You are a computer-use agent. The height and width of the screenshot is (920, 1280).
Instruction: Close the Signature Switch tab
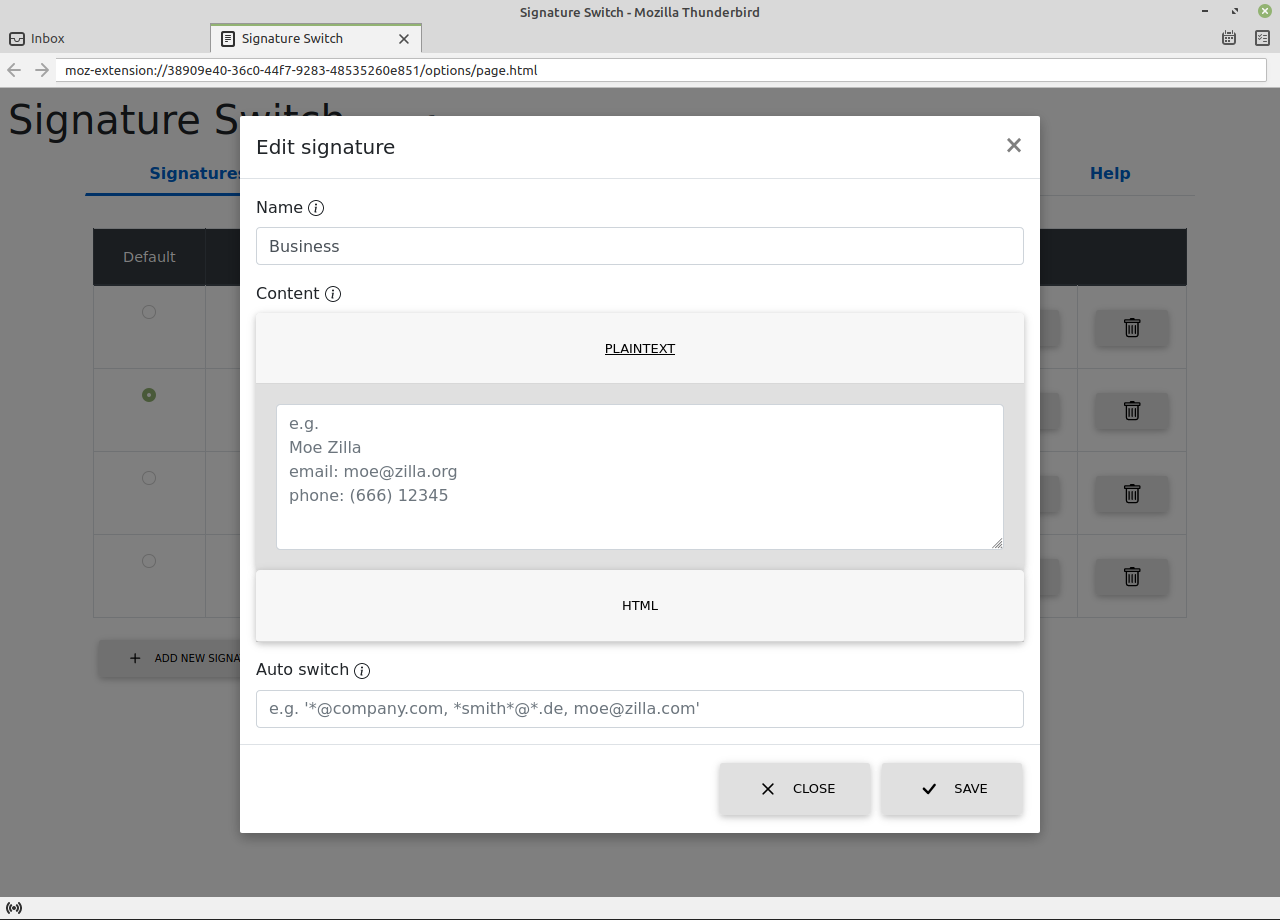(404, 39)
